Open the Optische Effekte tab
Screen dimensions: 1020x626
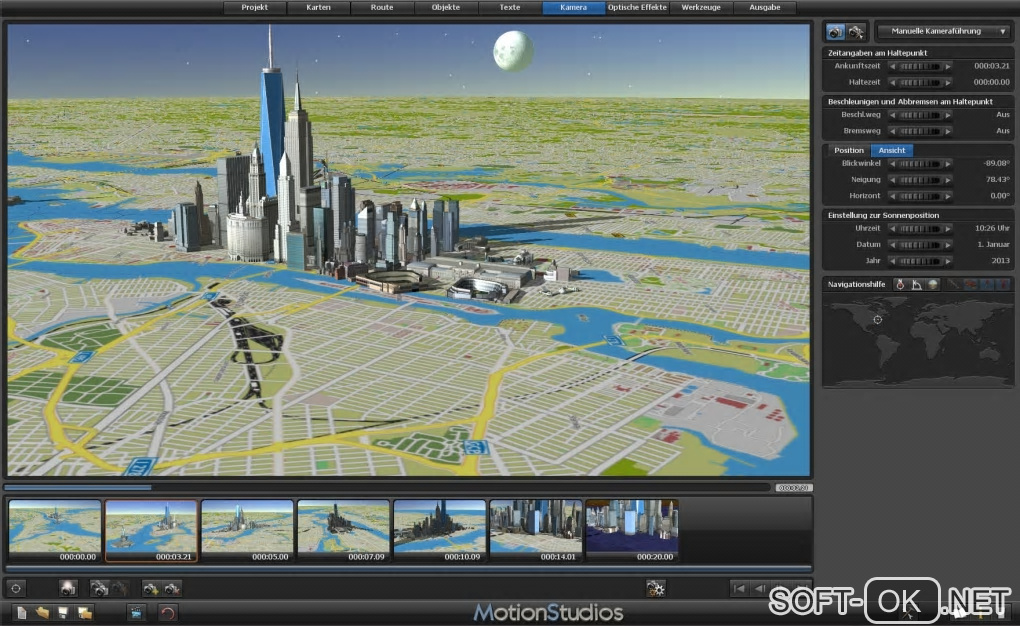pos(637,7)
